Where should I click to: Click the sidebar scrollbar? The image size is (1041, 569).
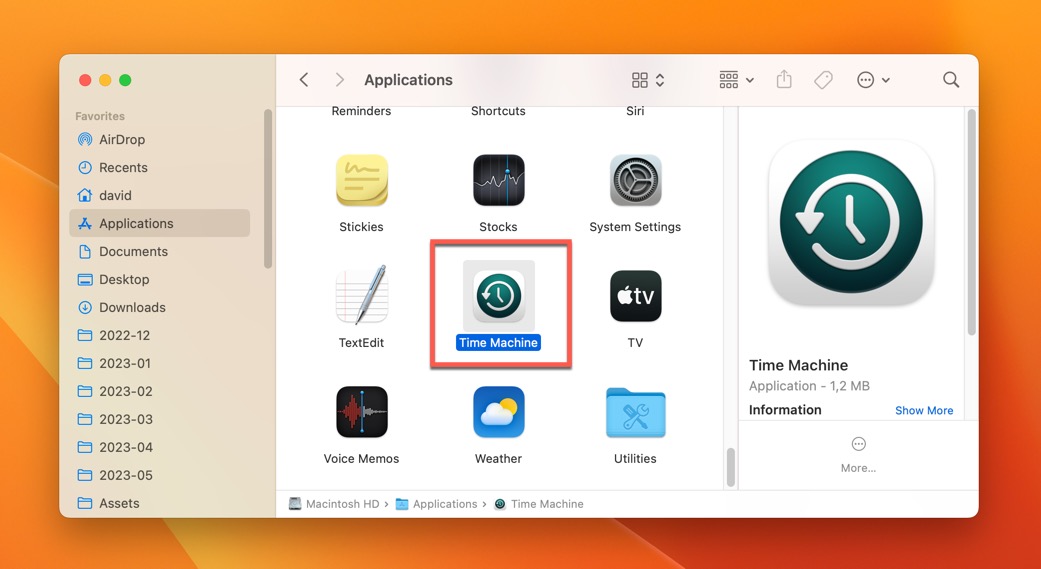coord(268,189)
